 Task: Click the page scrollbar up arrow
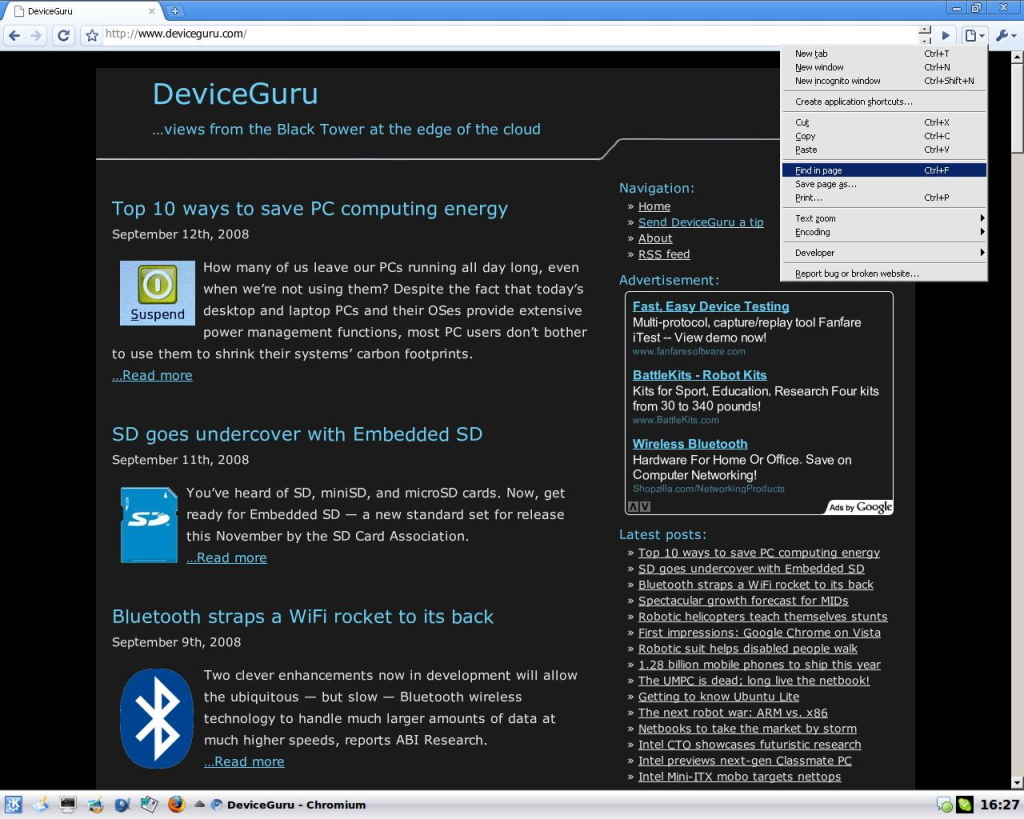1017,57
